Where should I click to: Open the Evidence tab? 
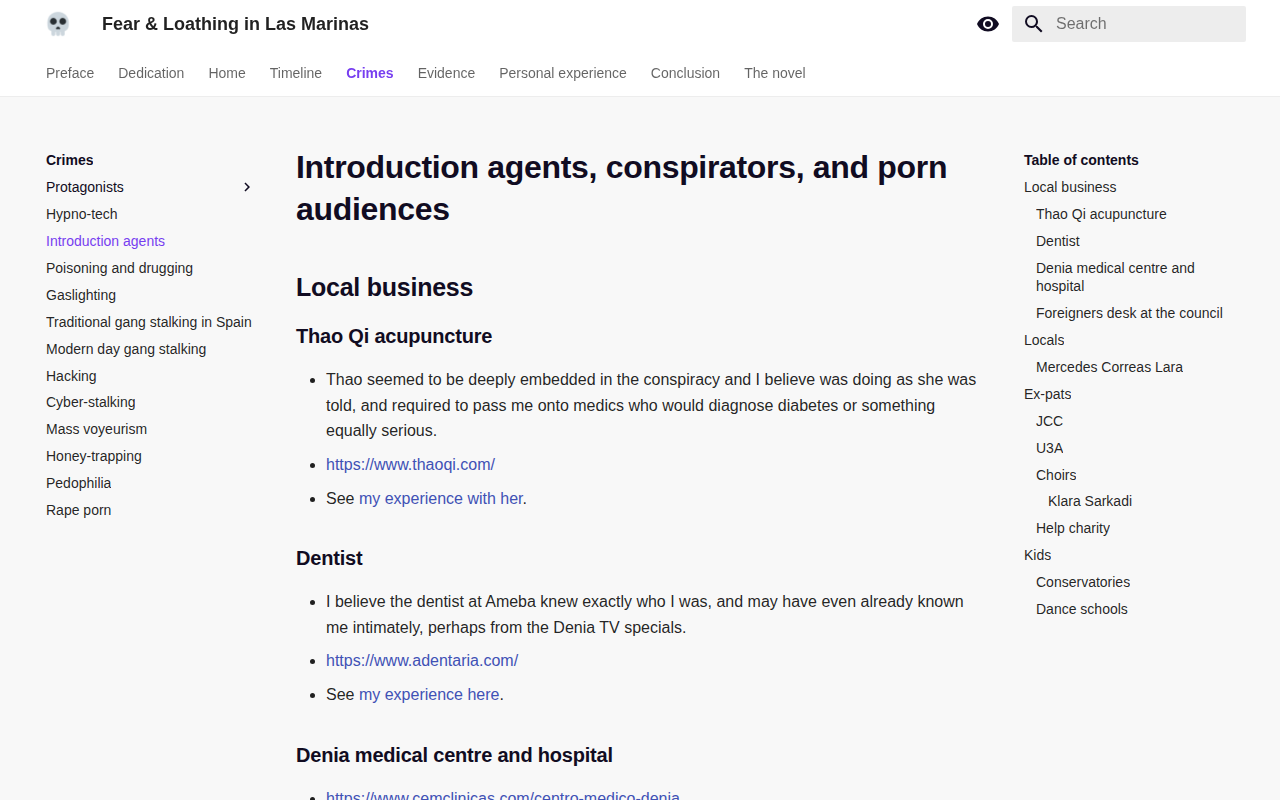[x=446, y=73]
